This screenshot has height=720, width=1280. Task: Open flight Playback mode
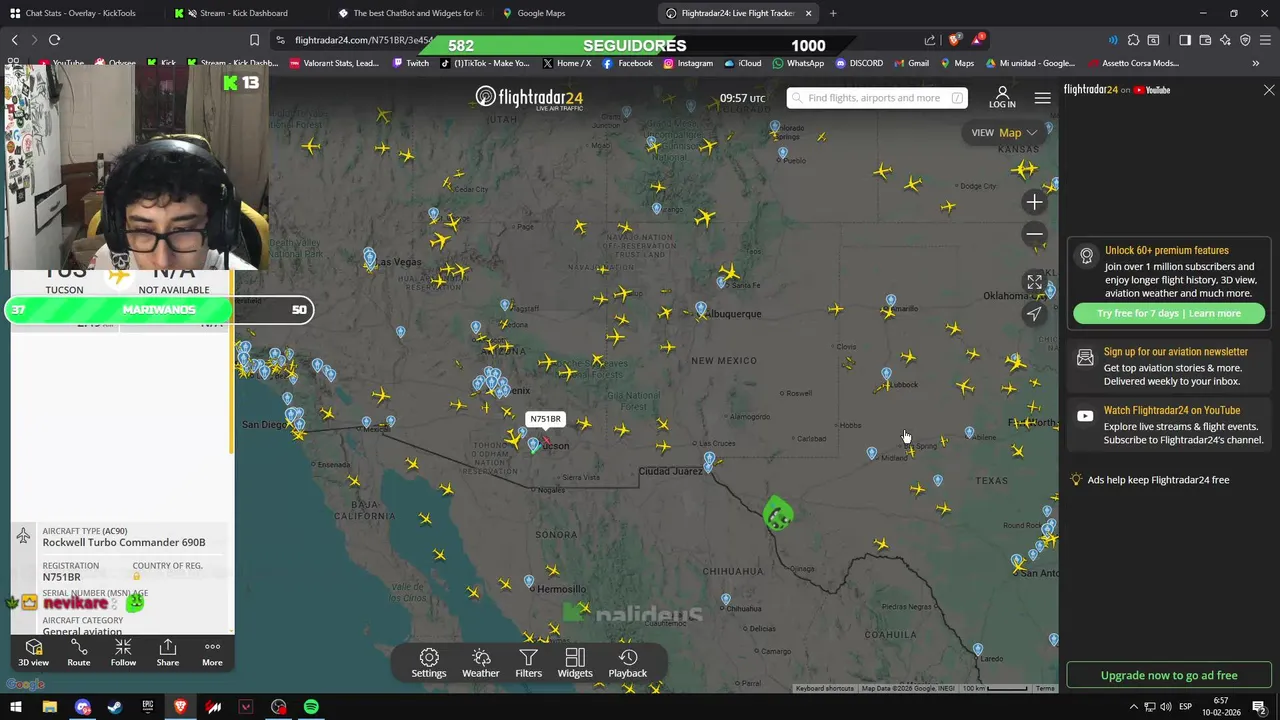[628, 663]
